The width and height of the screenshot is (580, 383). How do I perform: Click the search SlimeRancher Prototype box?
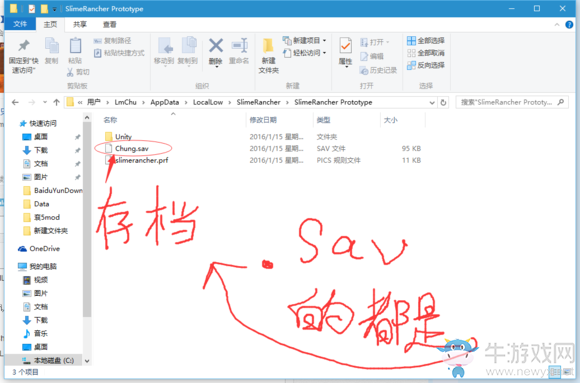512,102
